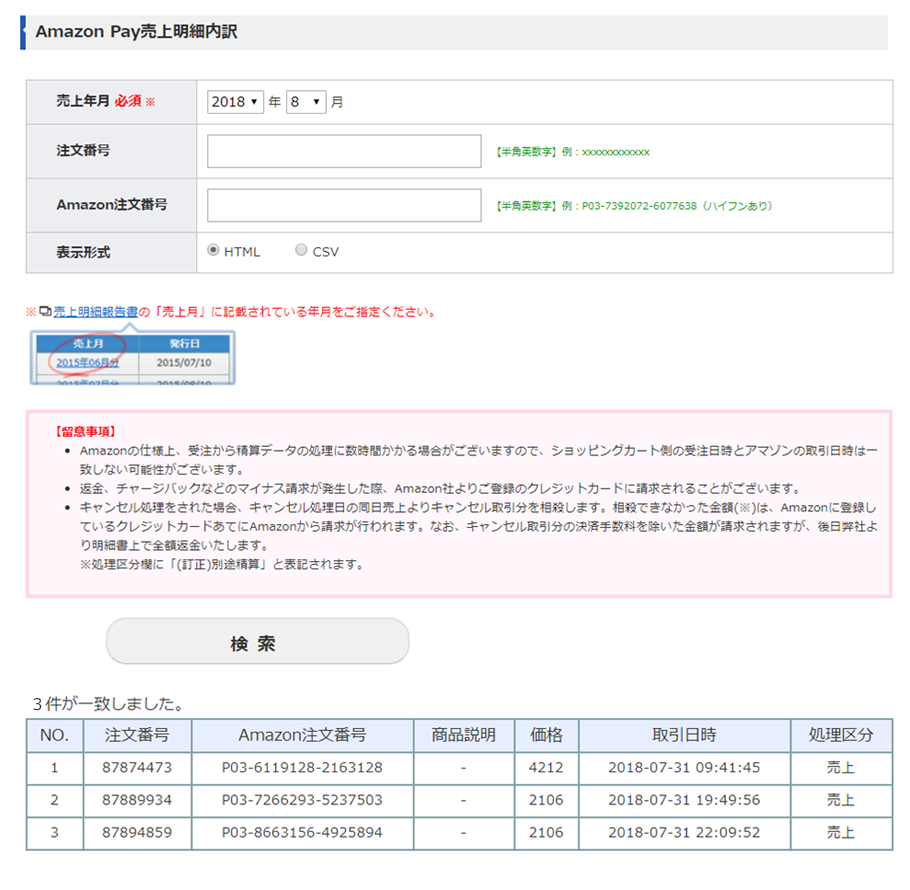Click the 注文番号 column header in results
910x890 pixels.
click(137, 736)
